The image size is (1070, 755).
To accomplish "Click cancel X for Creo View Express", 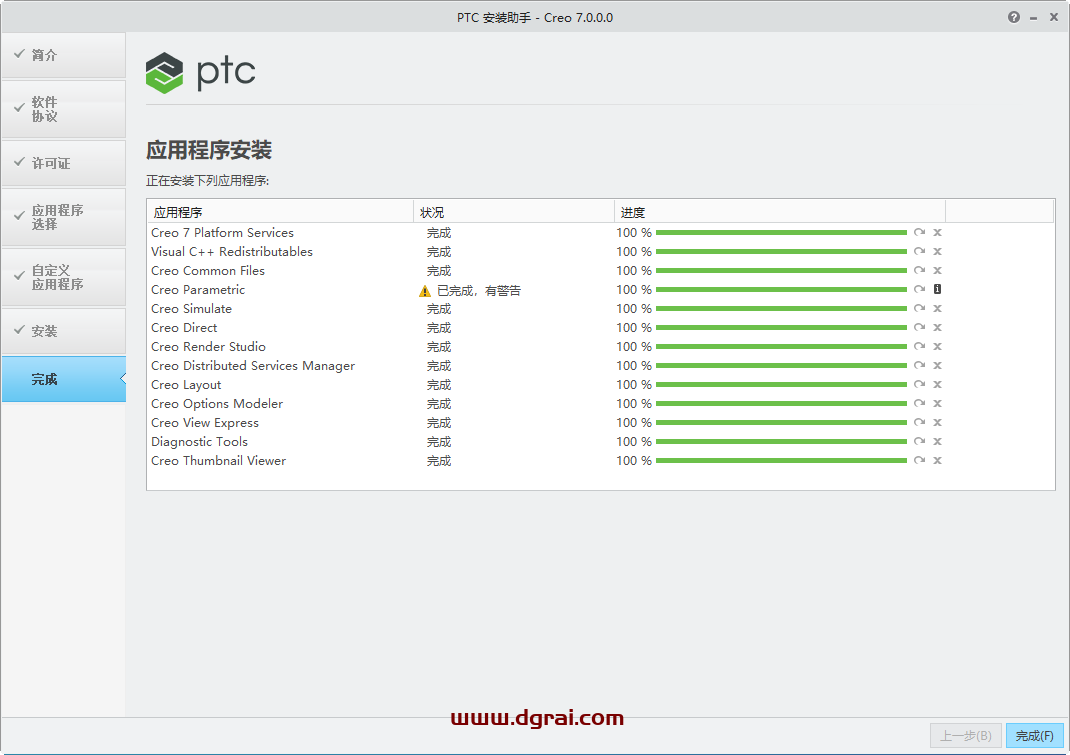I will [x=938, y=423].
